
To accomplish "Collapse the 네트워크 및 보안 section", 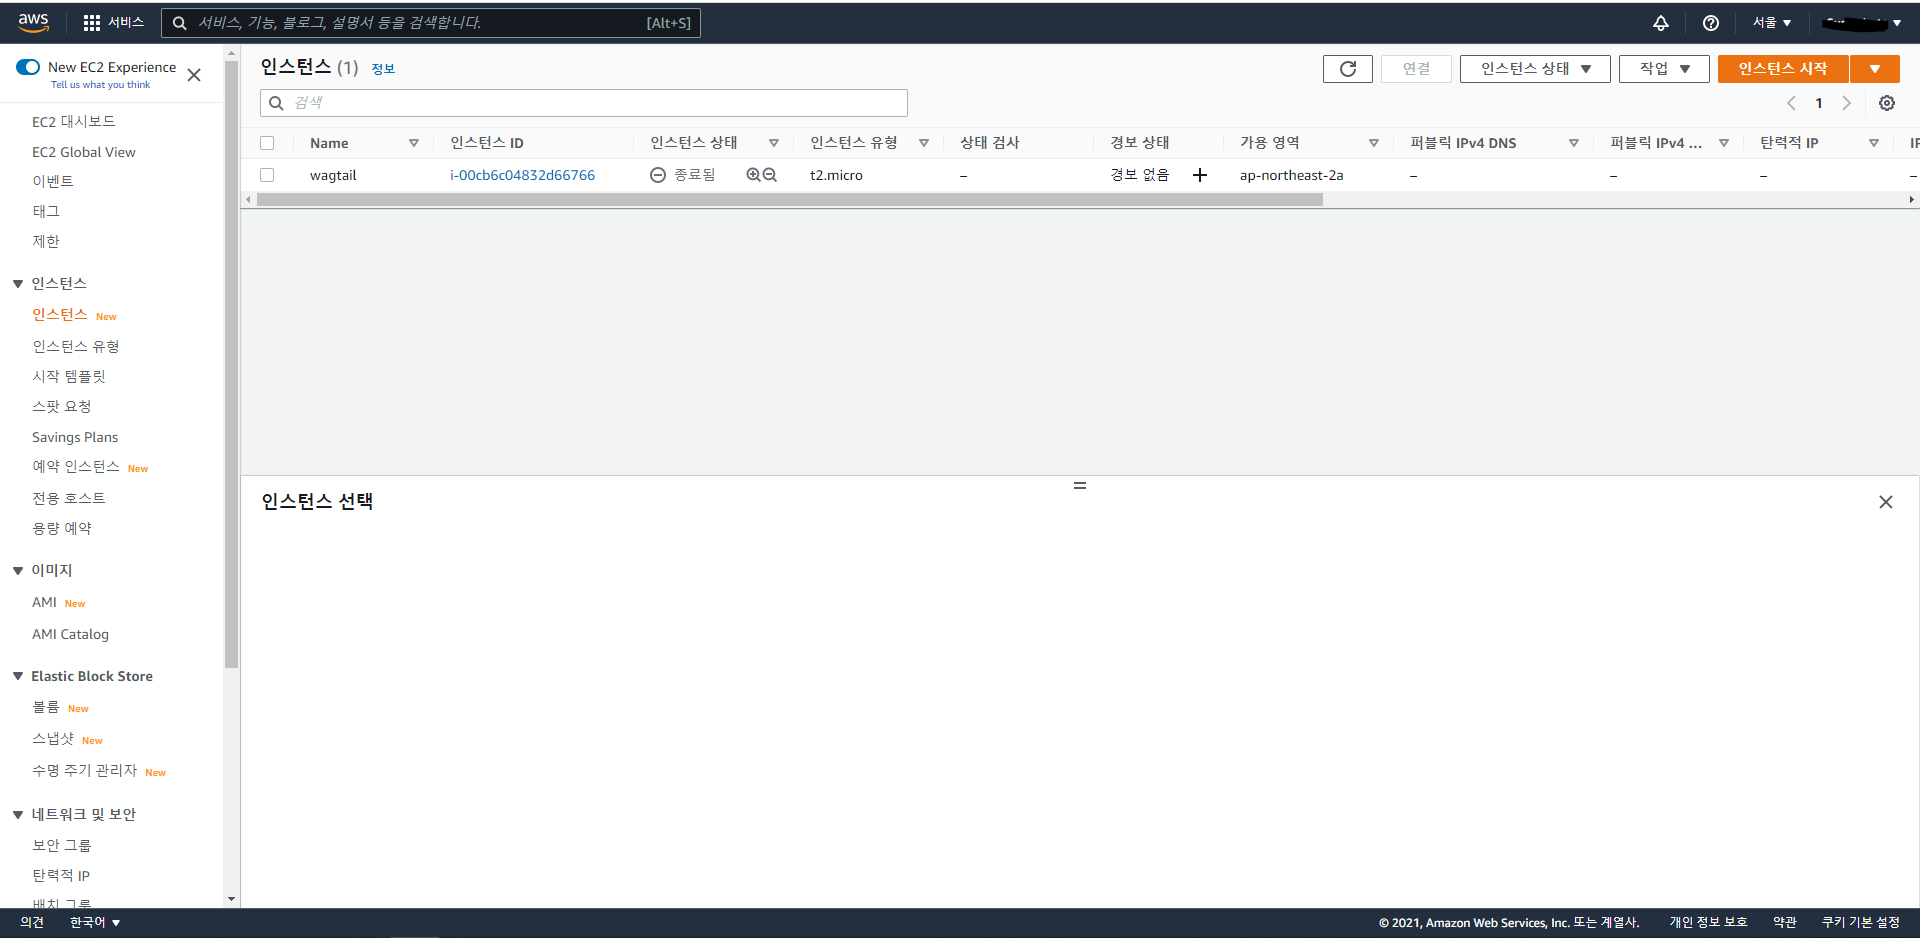I will tap(18, 815).
